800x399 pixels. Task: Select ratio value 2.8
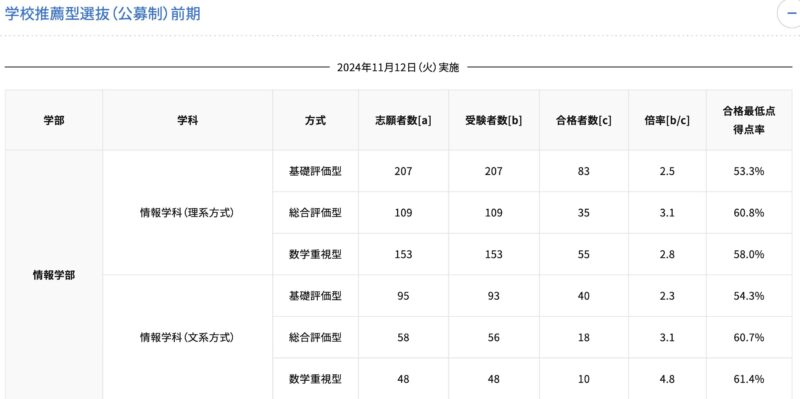667,254
